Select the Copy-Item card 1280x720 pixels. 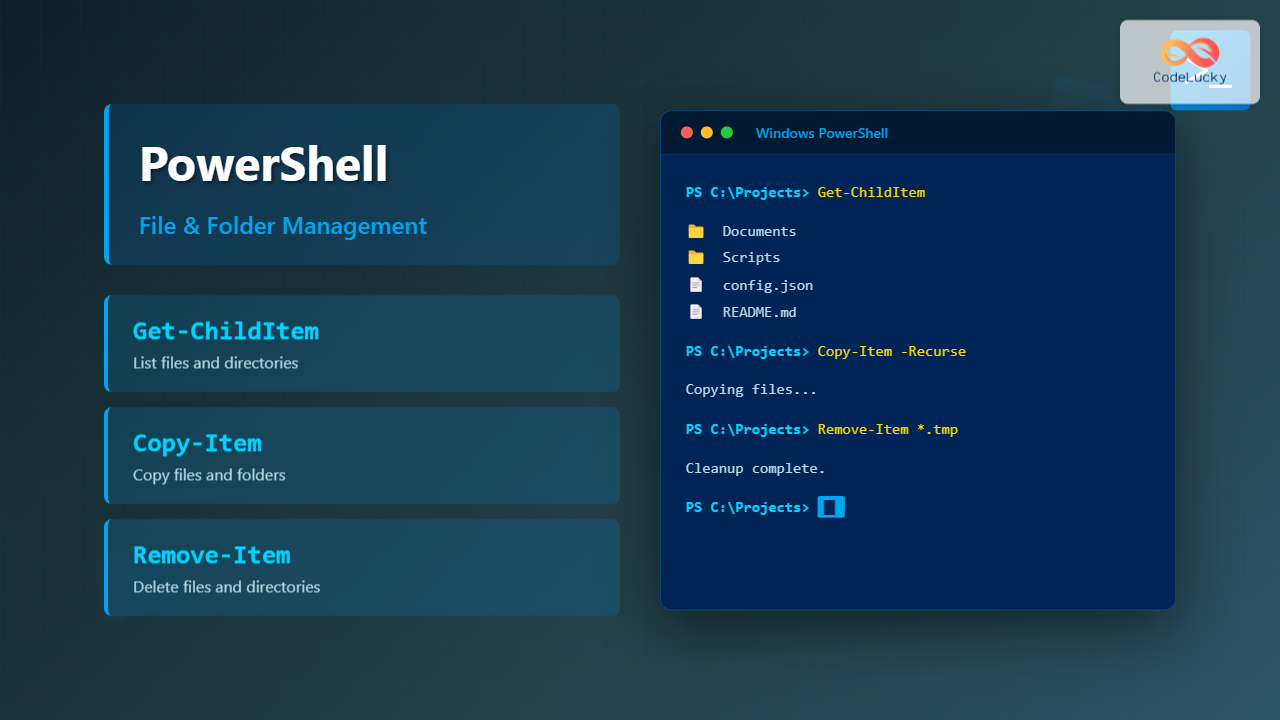(x=362, y=455)
